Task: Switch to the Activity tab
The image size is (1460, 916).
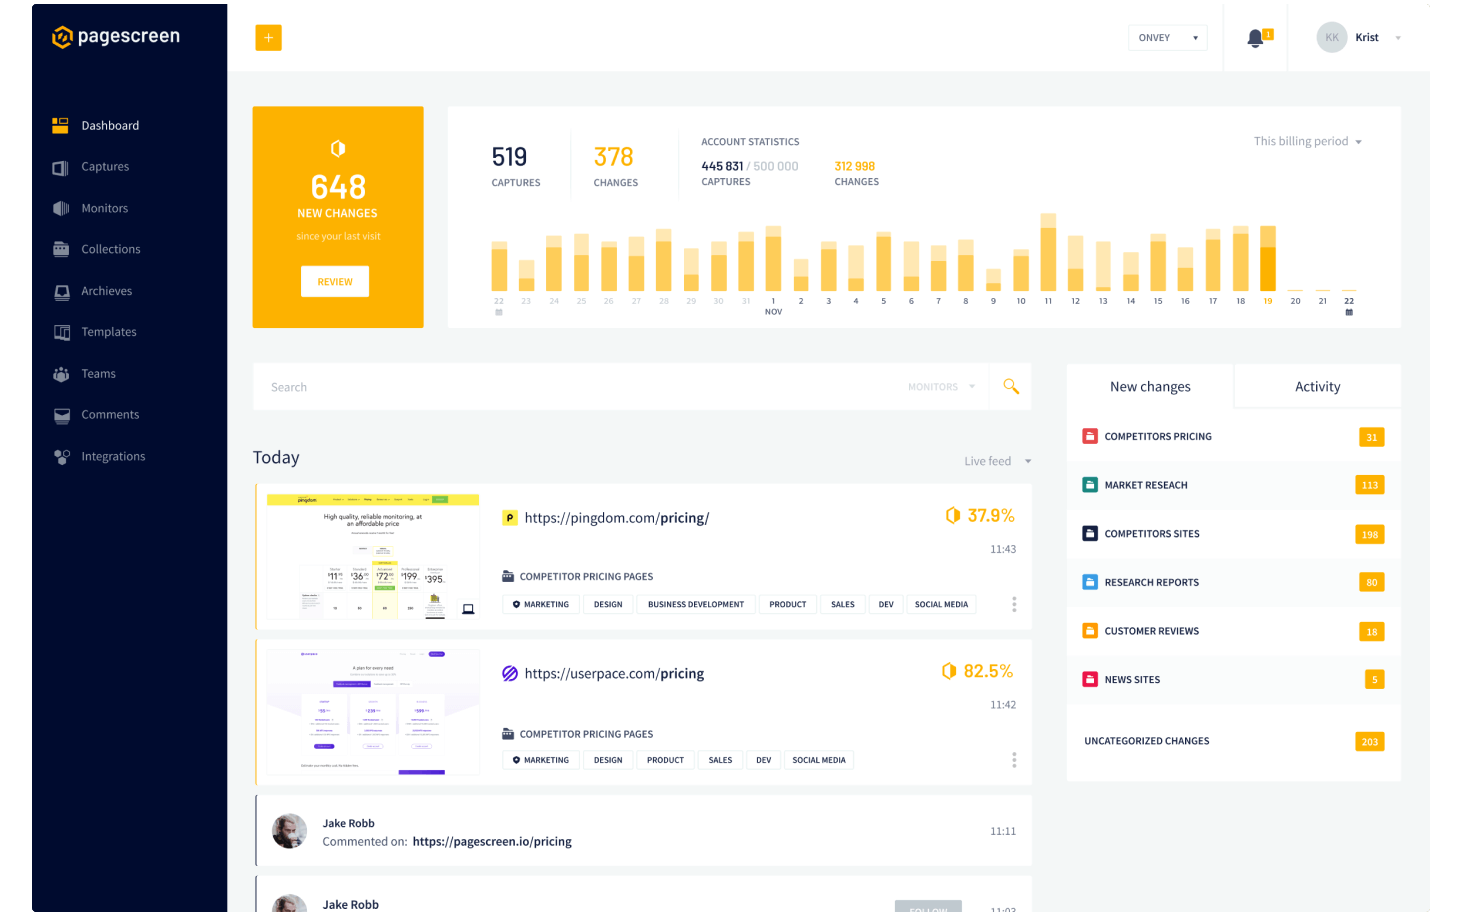Action: [x=1317, y=387]
